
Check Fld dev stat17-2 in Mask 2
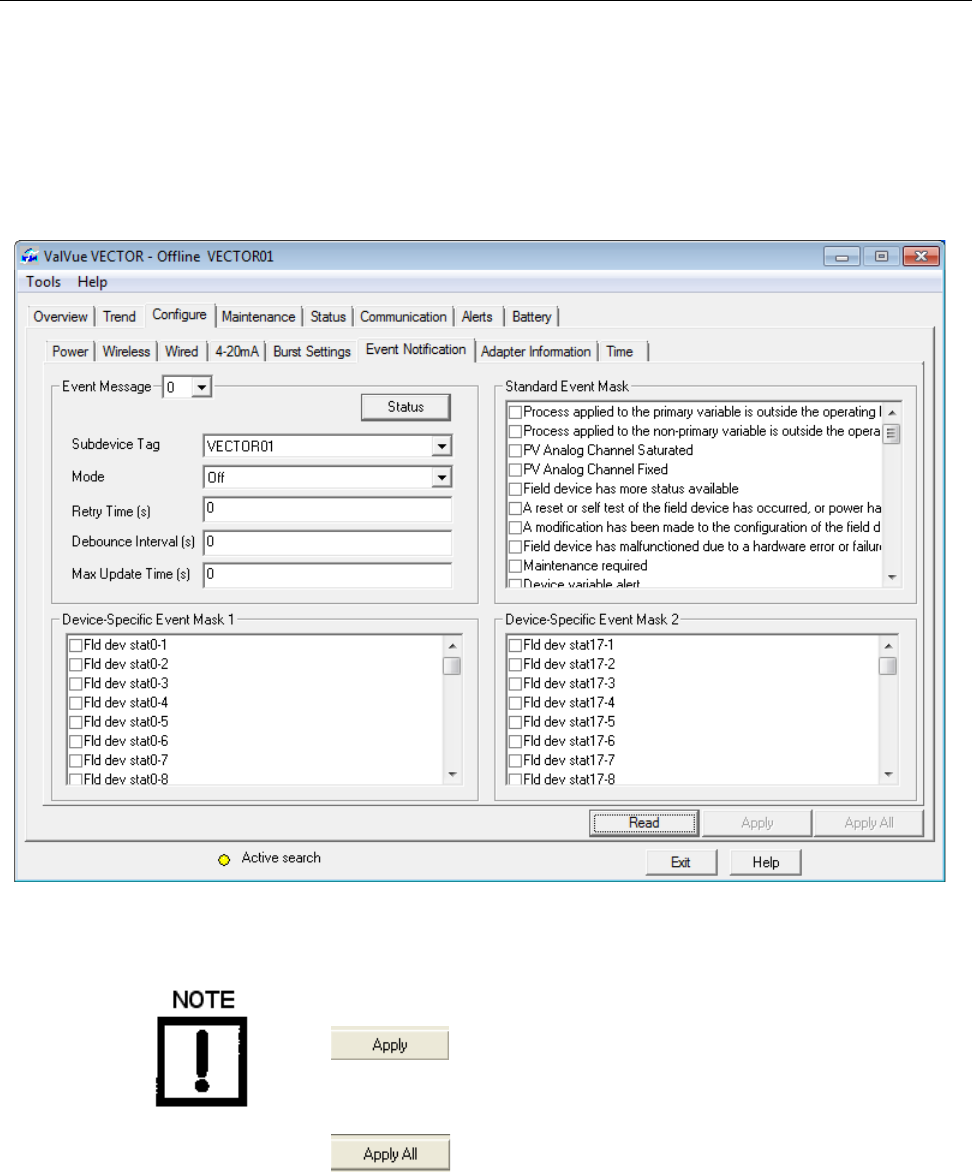tap(515, 664)
